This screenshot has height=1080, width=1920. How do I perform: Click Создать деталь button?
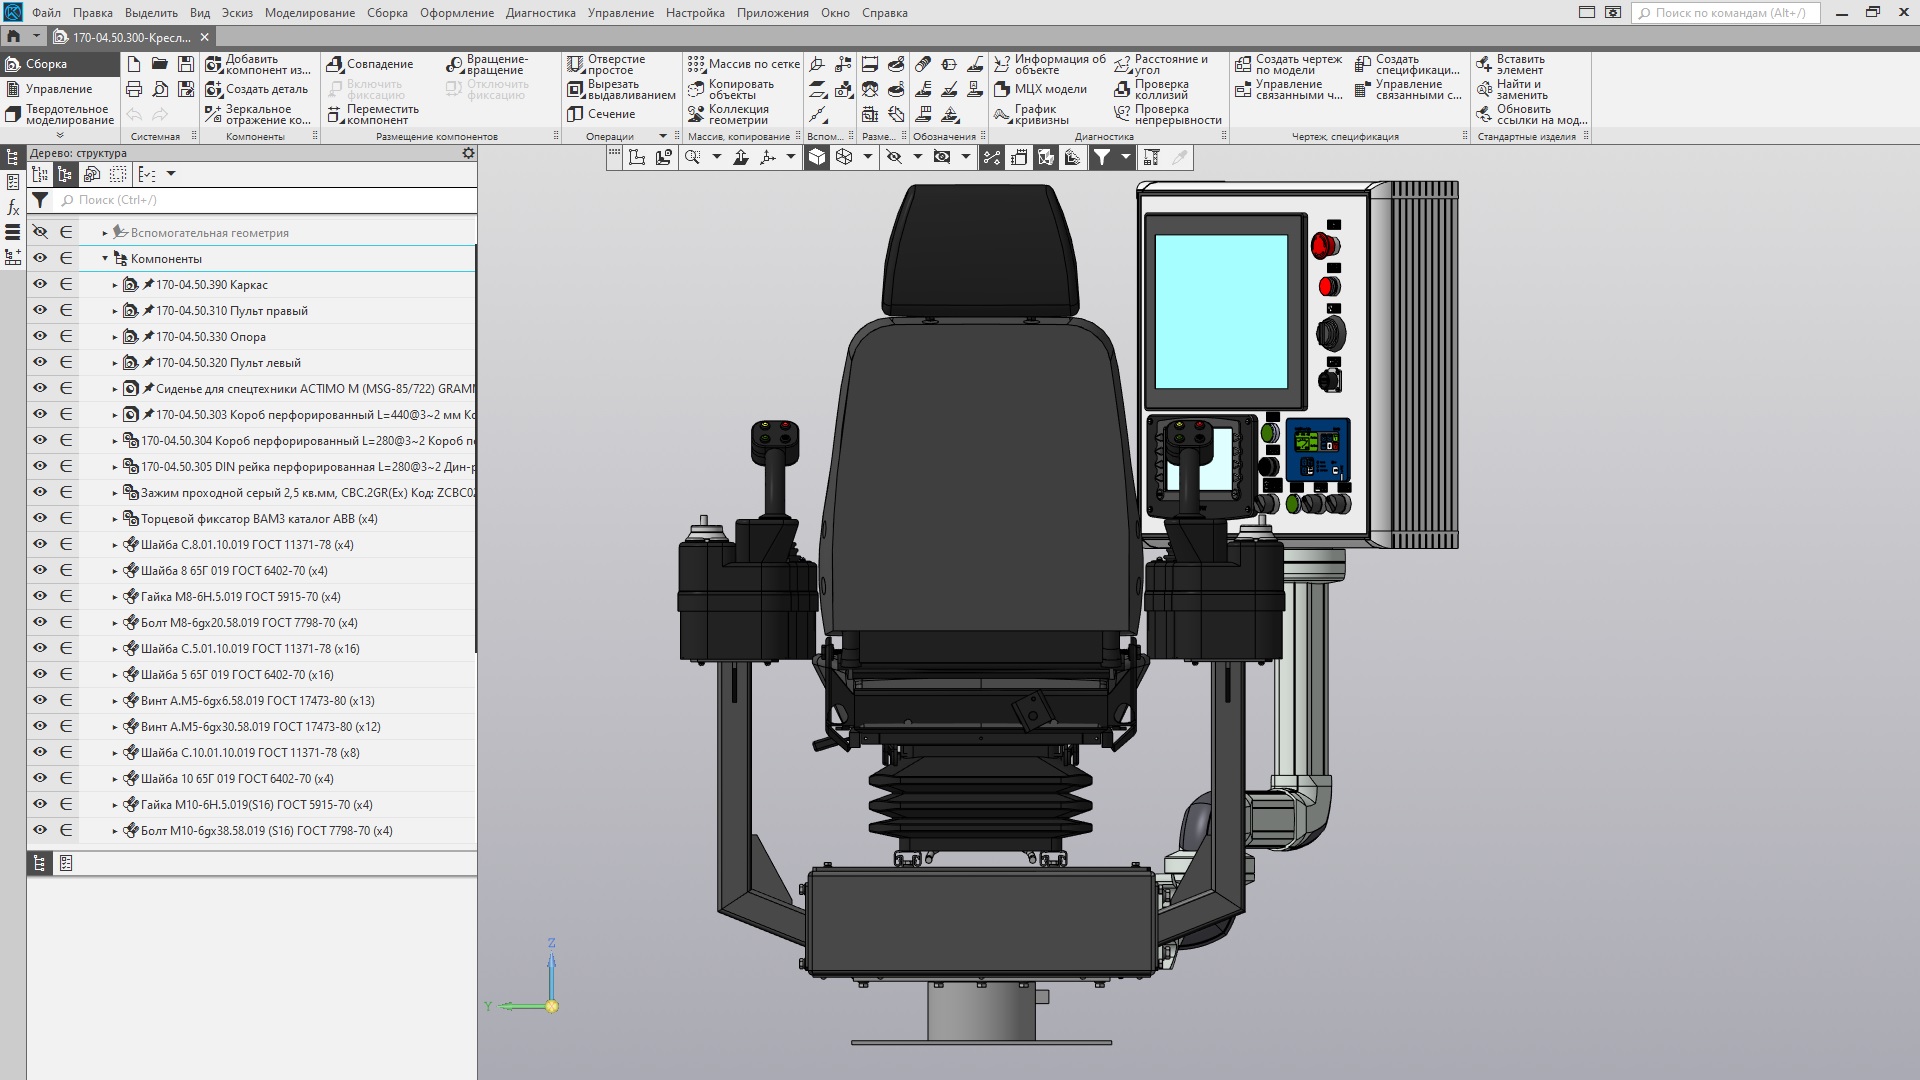click(x=258, y=89)
